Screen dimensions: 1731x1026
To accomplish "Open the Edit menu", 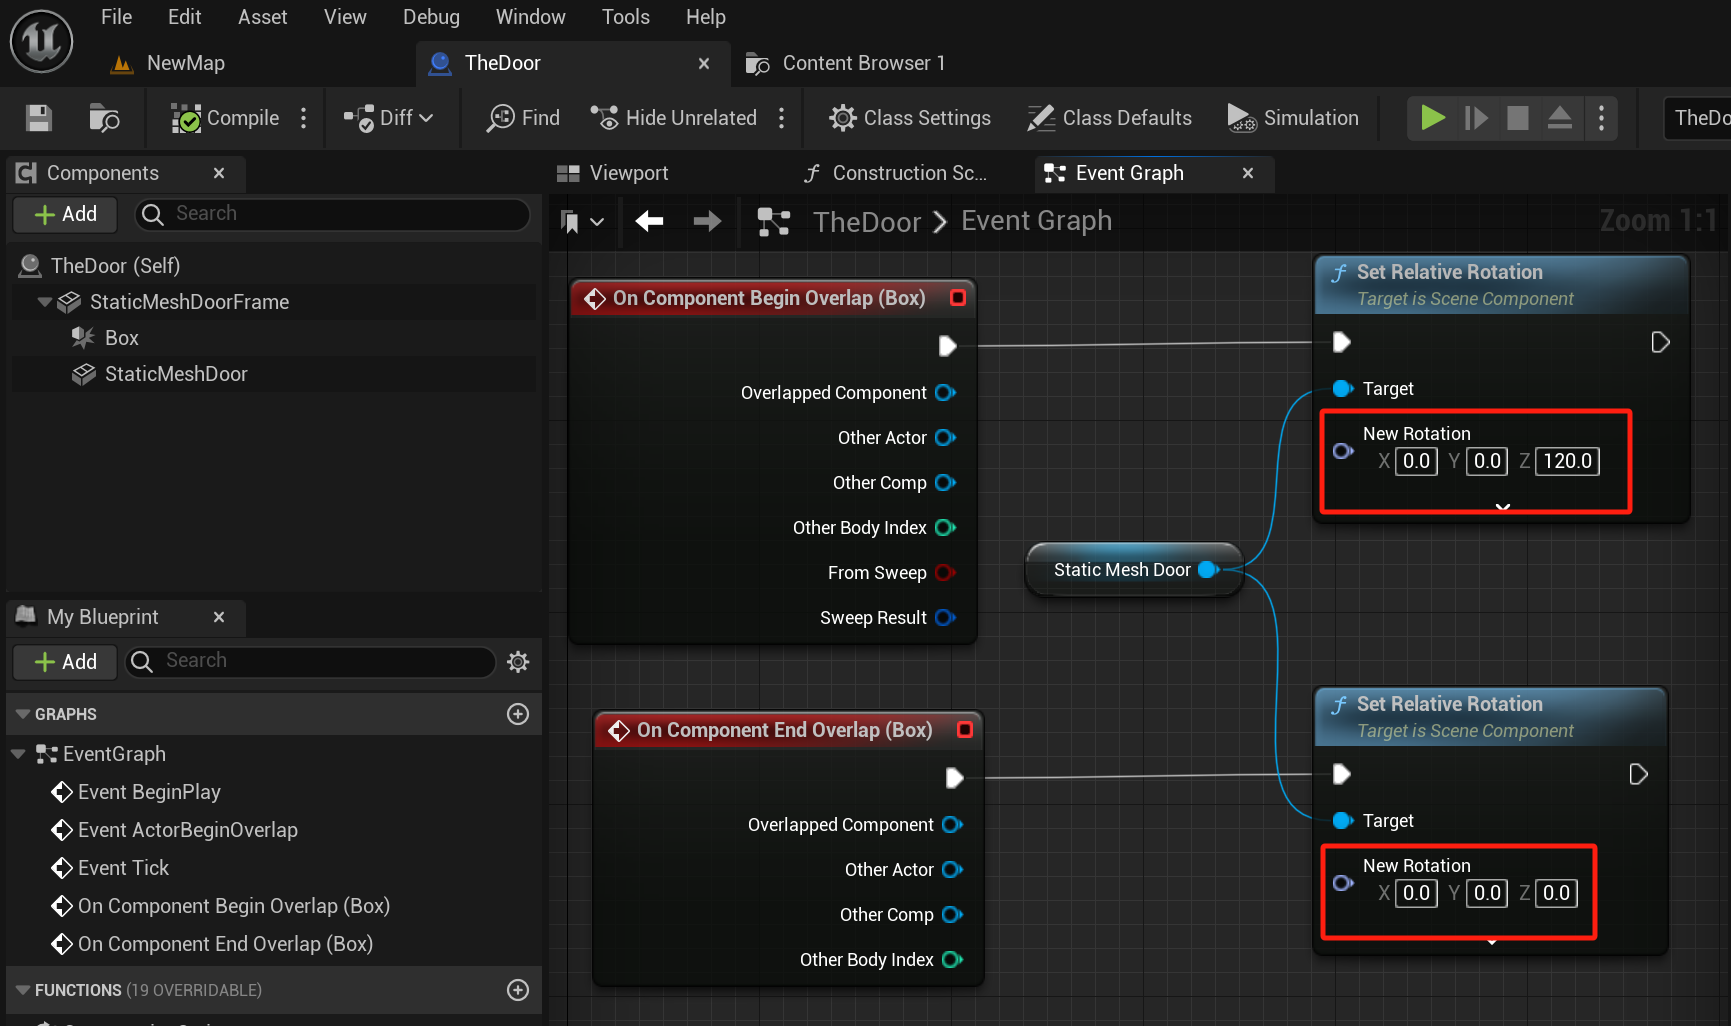I will pos(185,17).
